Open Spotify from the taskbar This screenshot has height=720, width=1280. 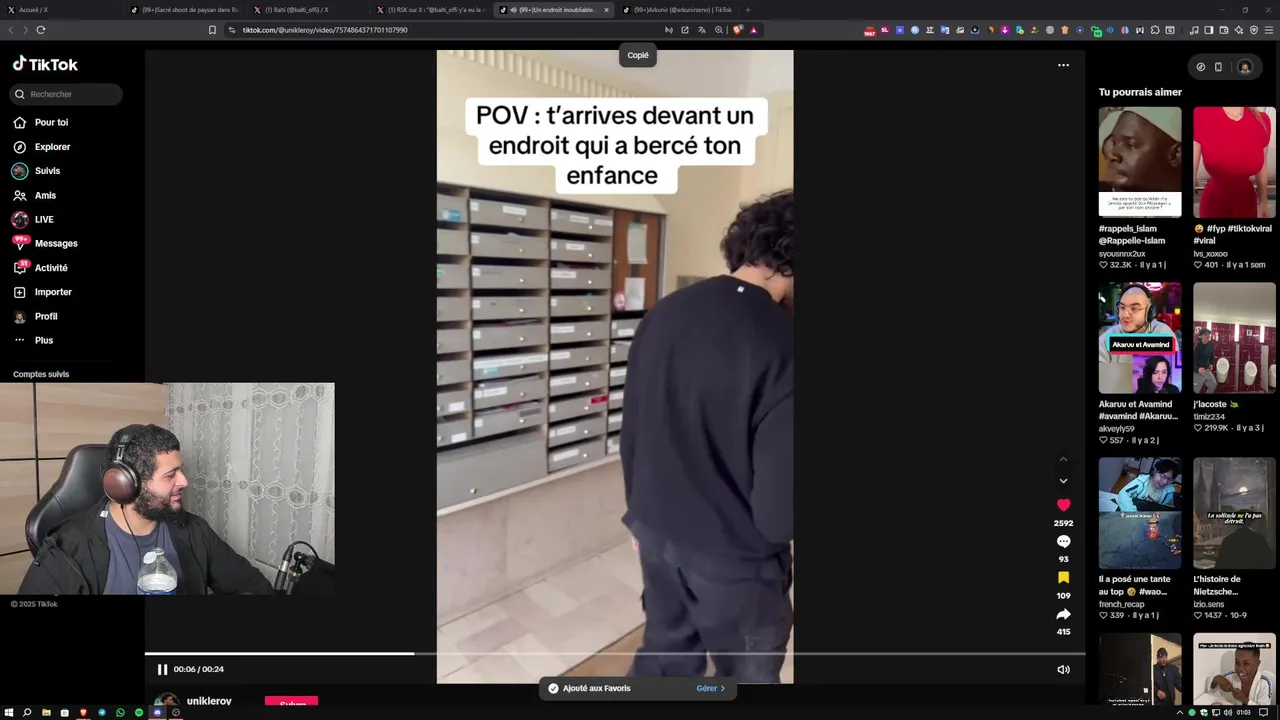(x=139, y=713)
